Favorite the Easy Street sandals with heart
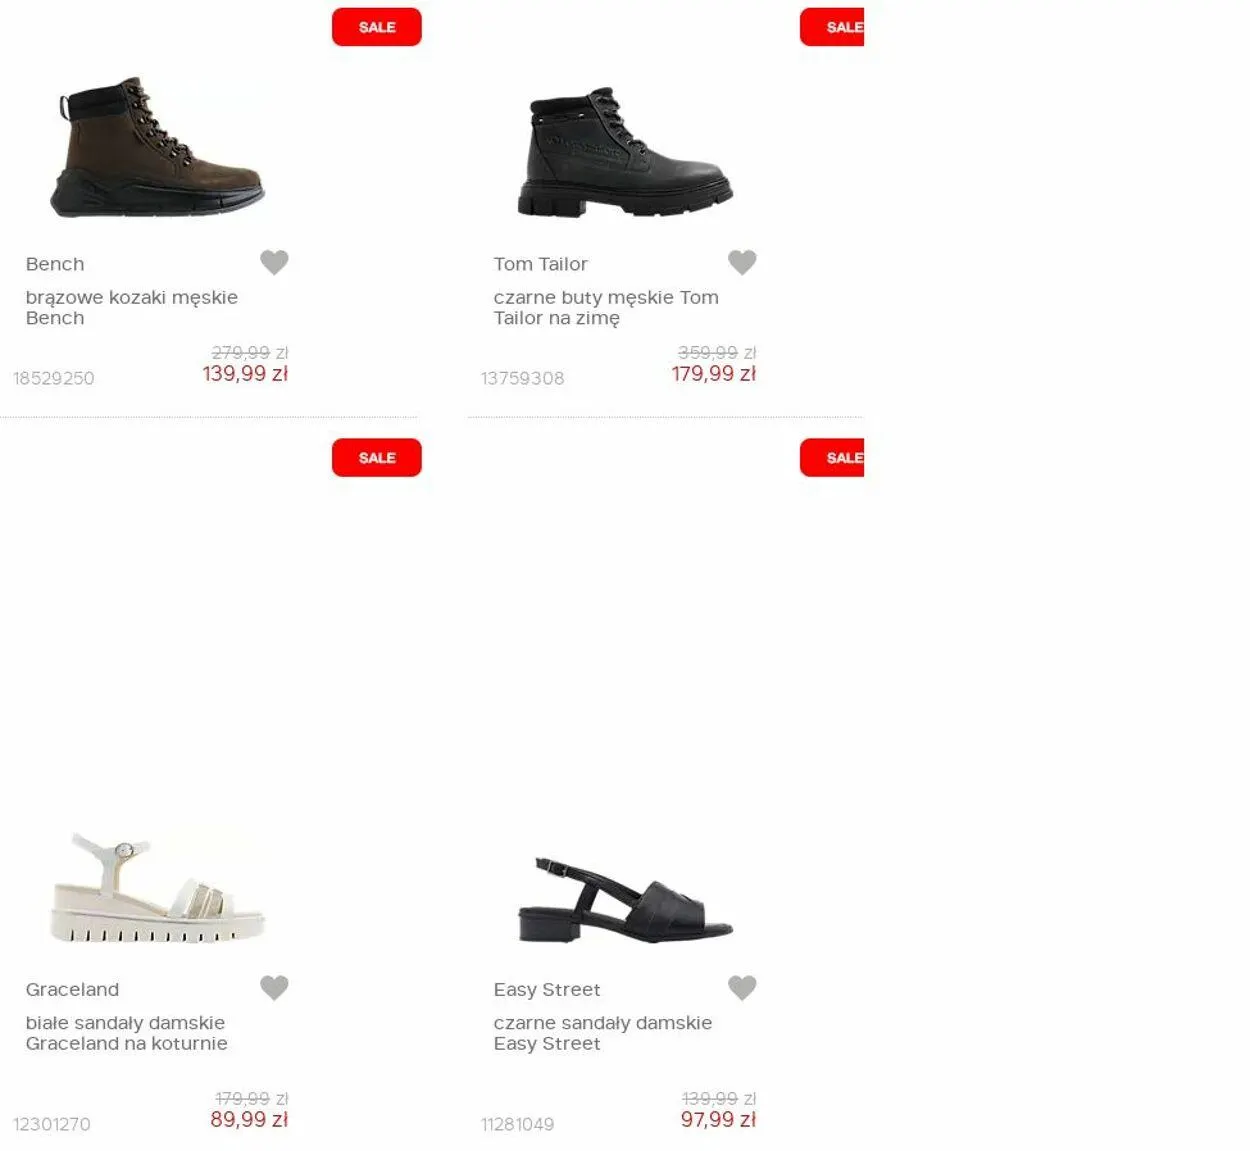Screen dimensions: 1250x1151 tap(742, 988)
